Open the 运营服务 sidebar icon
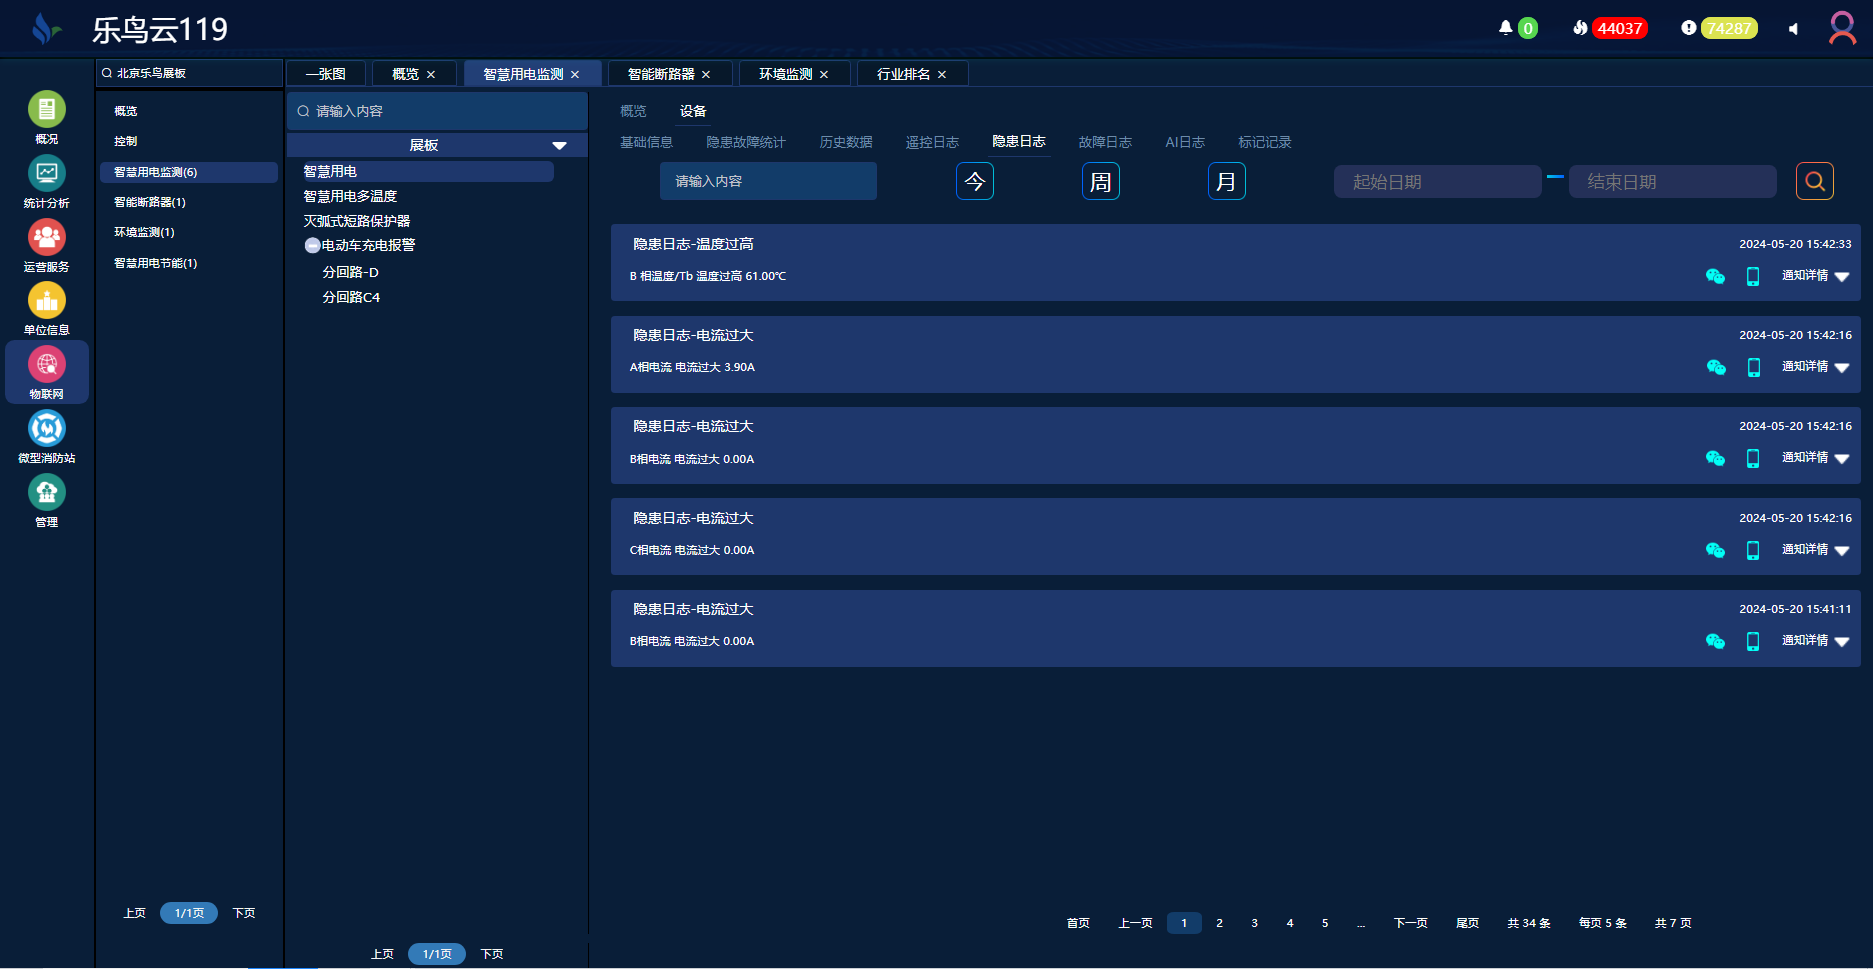1873x969 pixels. point(46,238)
